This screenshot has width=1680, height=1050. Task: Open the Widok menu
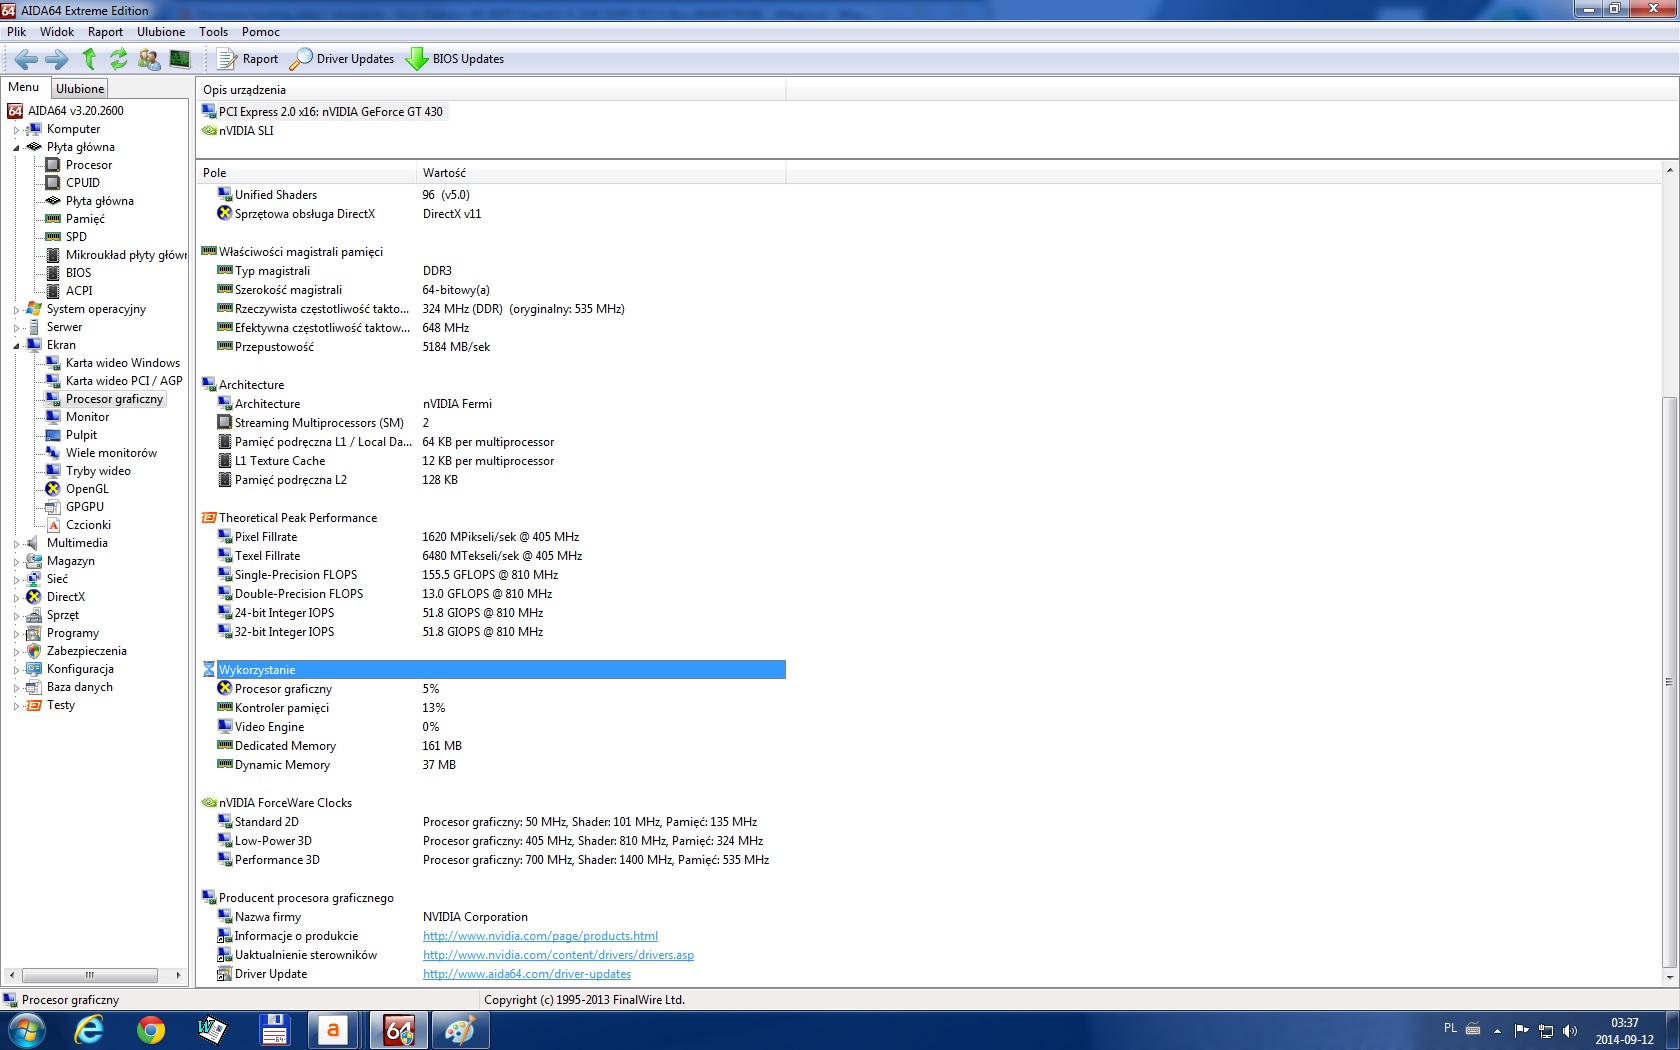pos(57,32)
